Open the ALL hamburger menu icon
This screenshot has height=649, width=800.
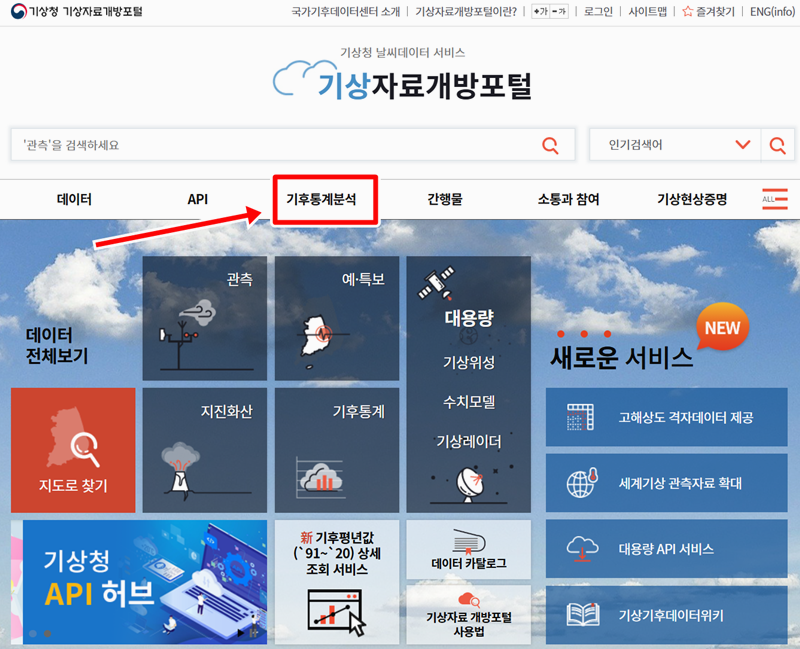(774, 199)
